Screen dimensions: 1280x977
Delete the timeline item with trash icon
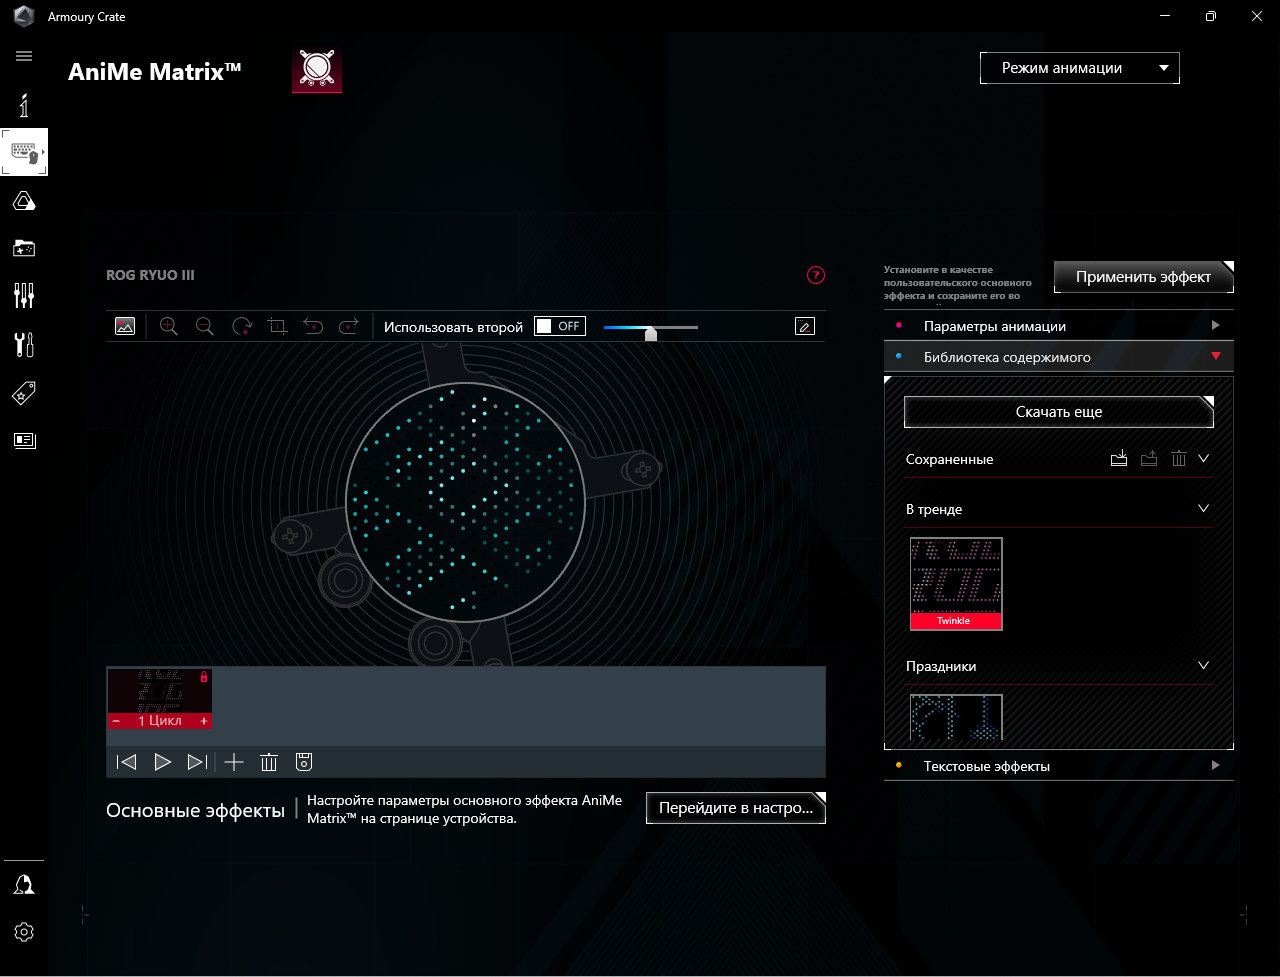pos(268,762)
